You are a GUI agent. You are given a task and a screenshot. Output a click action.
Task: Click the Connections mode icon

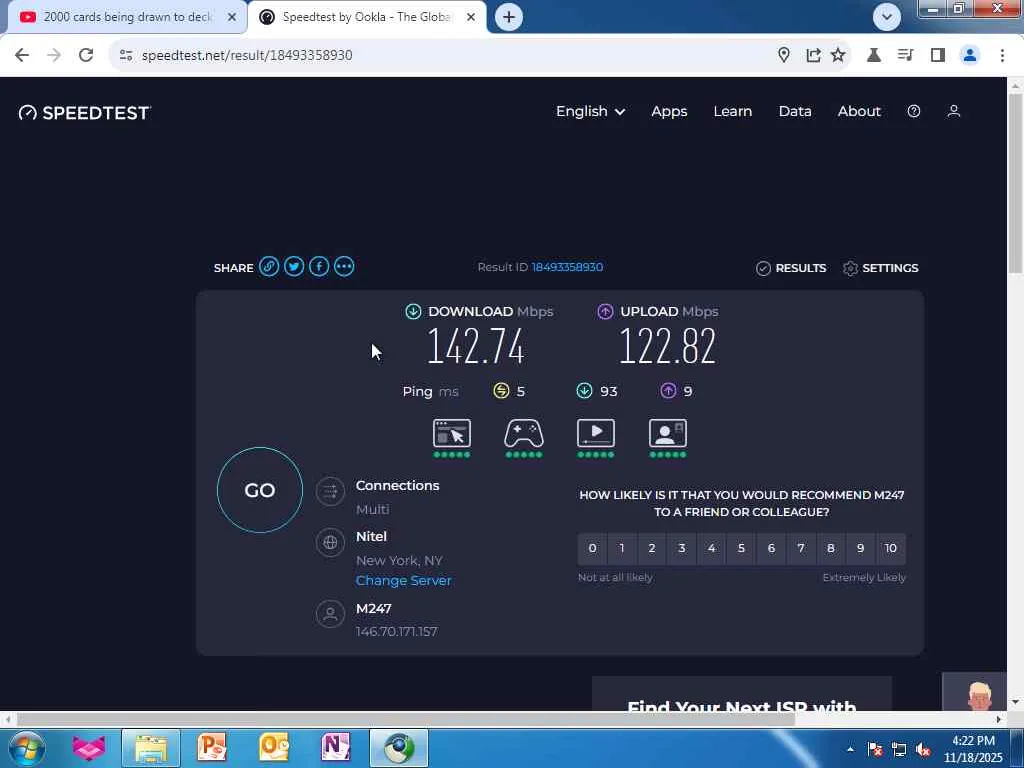(x=330, y=492)
